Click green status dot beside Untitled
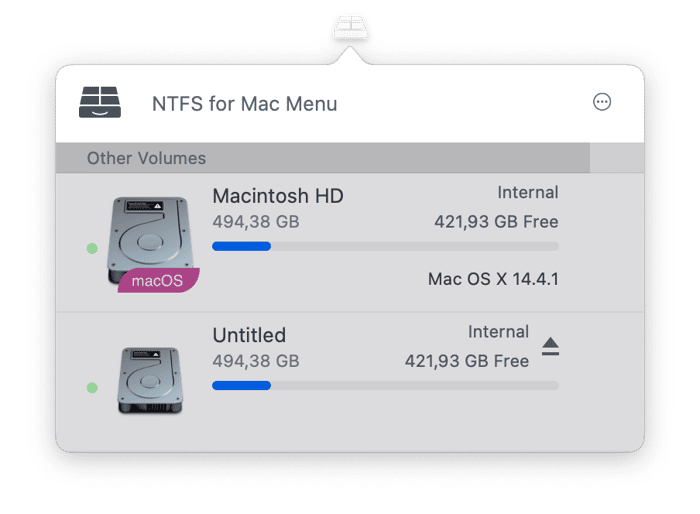 click(x=92, y=387)
